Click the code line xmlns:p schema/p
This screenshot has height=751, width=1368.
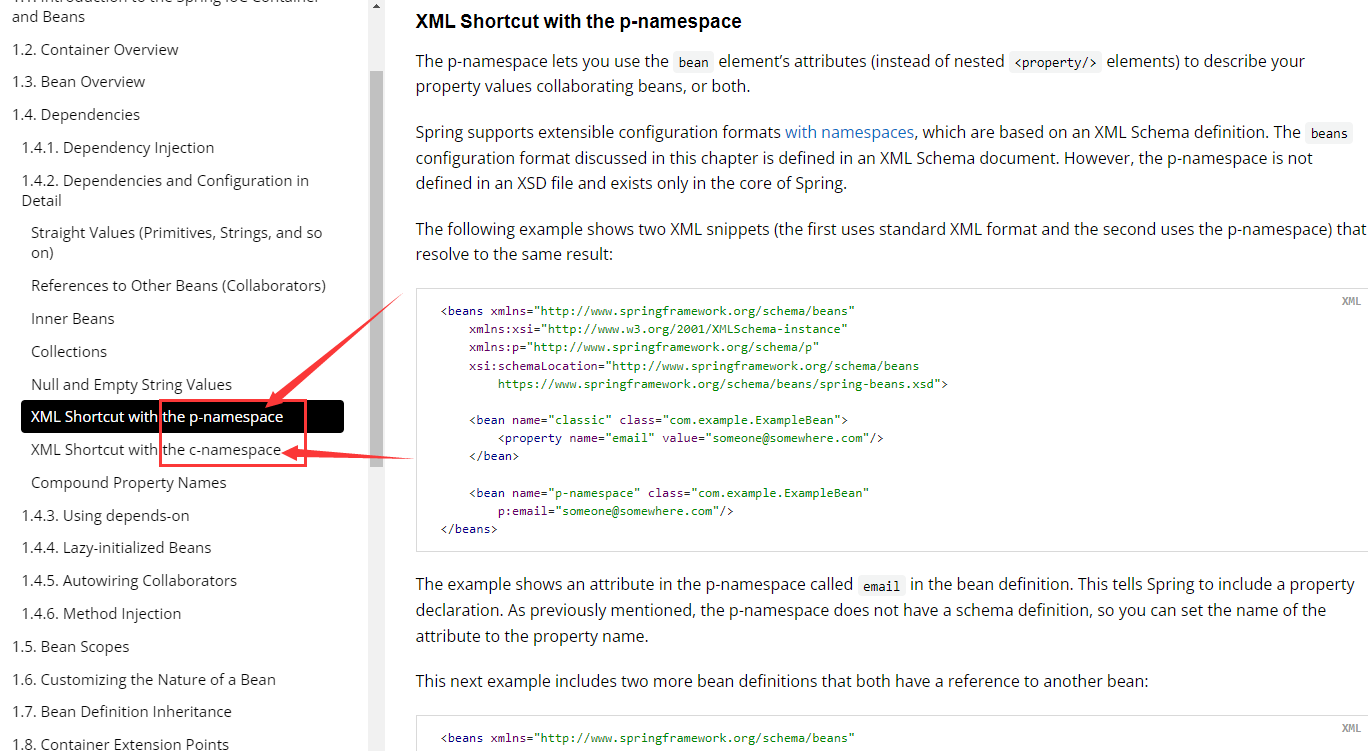pos(644,347)
